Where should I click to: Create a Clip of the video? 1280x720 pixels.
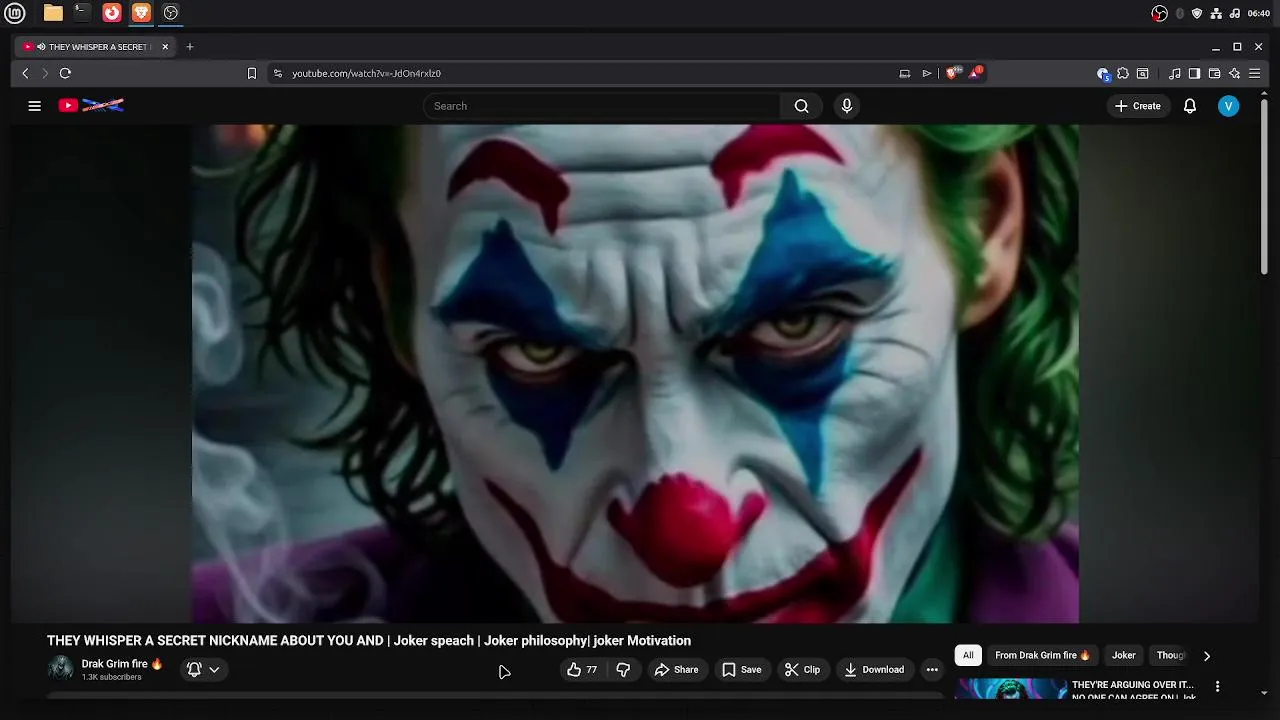tap(802, 670)
